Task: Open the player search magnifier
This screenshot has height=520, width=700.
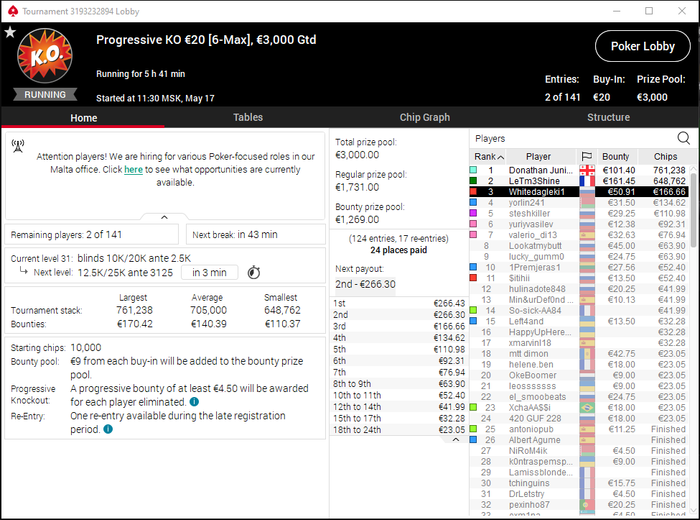Action: pos(683,138)
